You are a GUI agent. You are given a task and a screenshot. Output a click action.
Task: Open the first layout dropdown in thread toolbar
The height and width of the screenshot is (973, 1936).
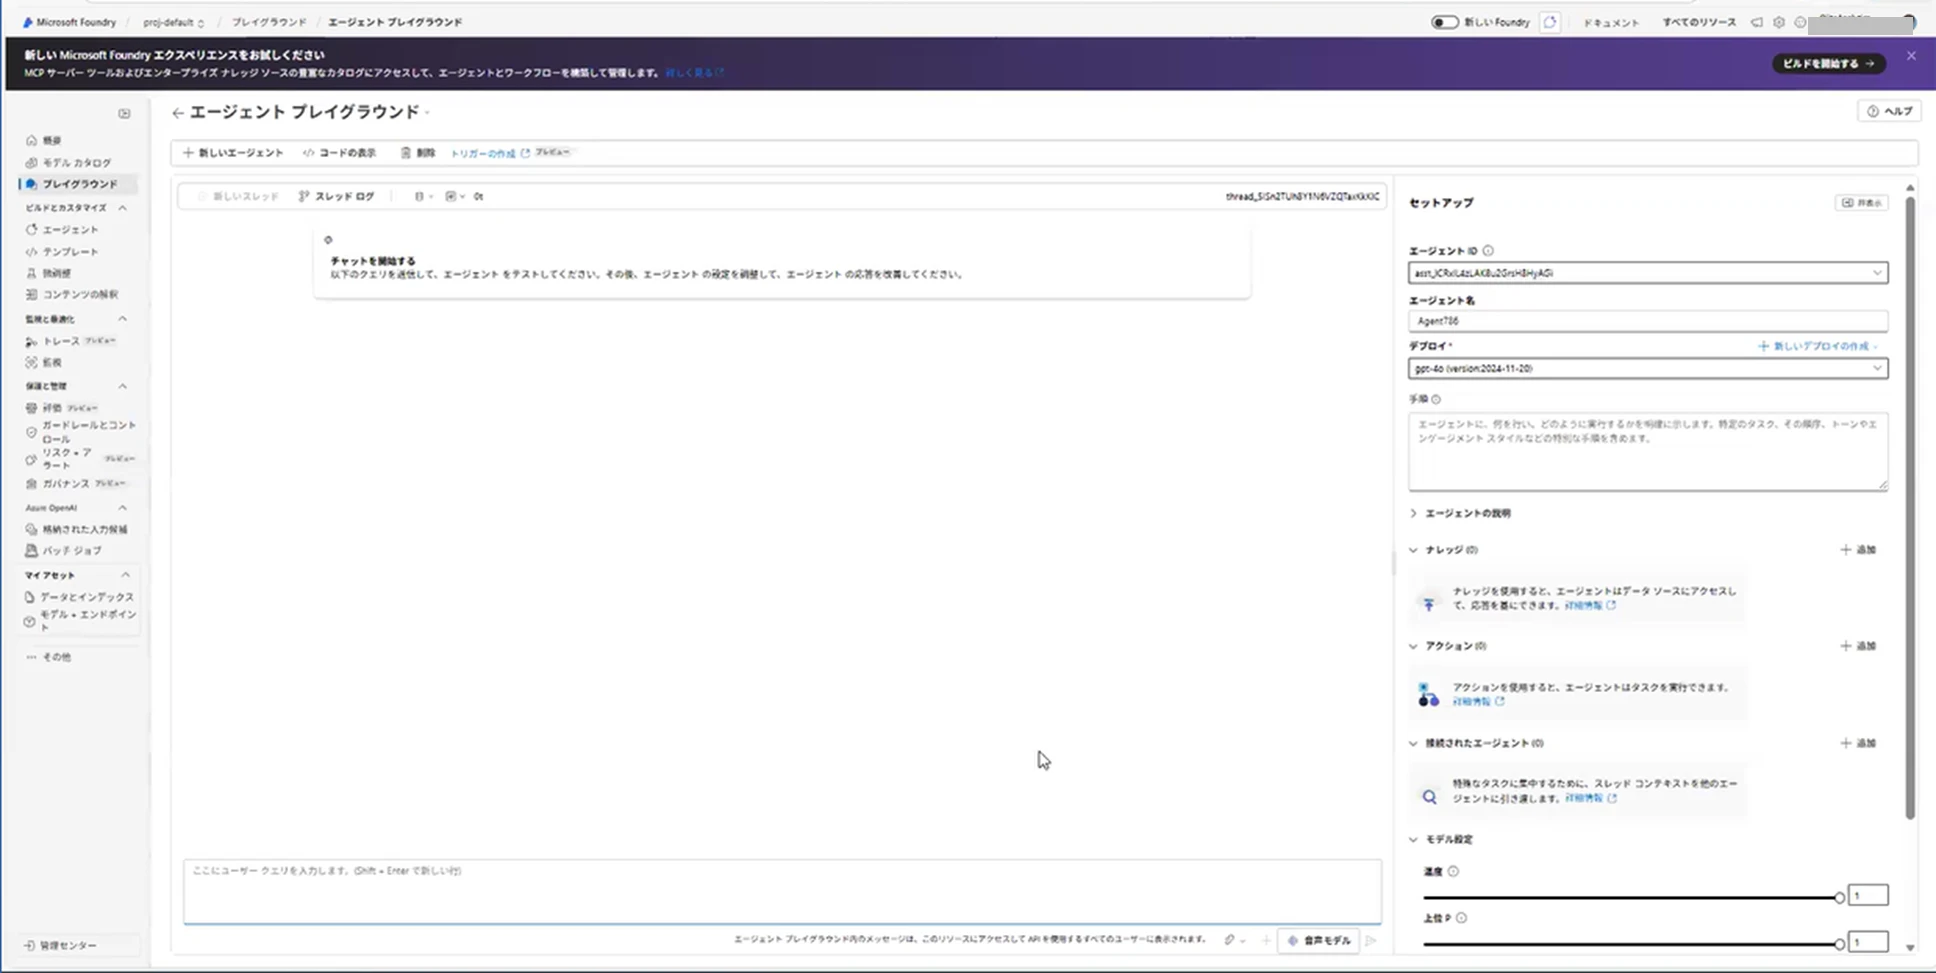tap(423, 196)
